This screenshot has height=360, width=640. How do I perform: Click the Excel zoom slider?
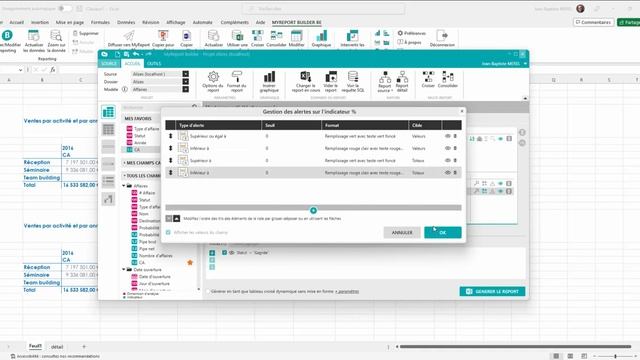tap(616, 356)
